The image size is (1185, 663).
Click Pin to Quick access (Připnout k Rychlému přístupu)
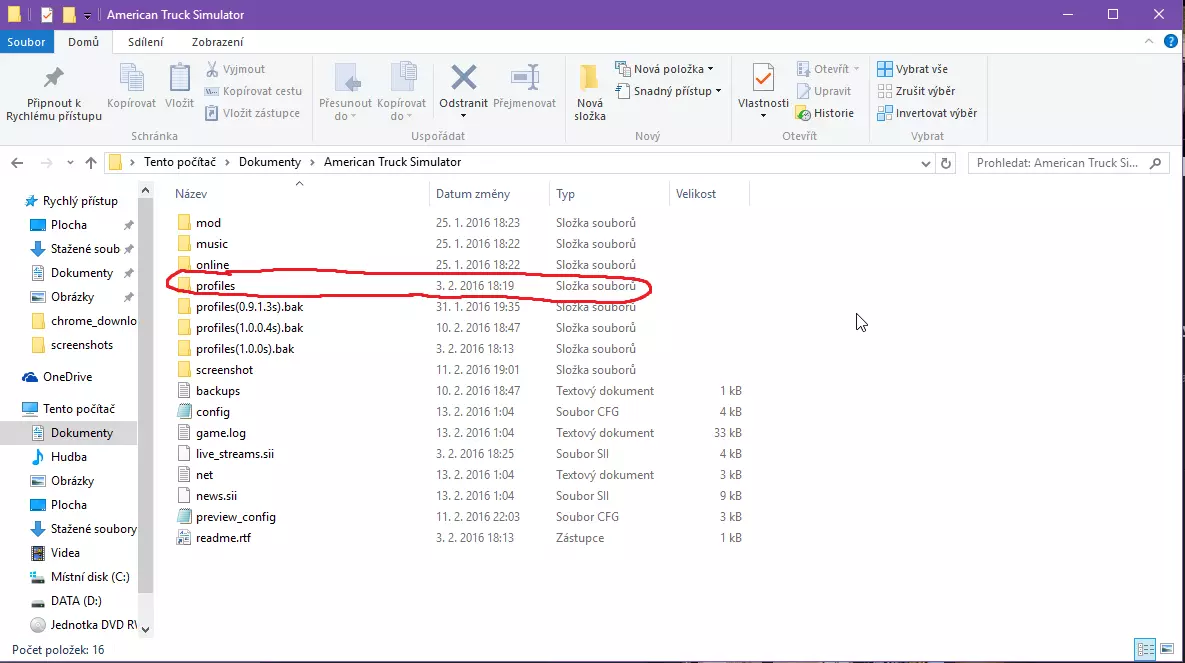(x=54, y=93)
